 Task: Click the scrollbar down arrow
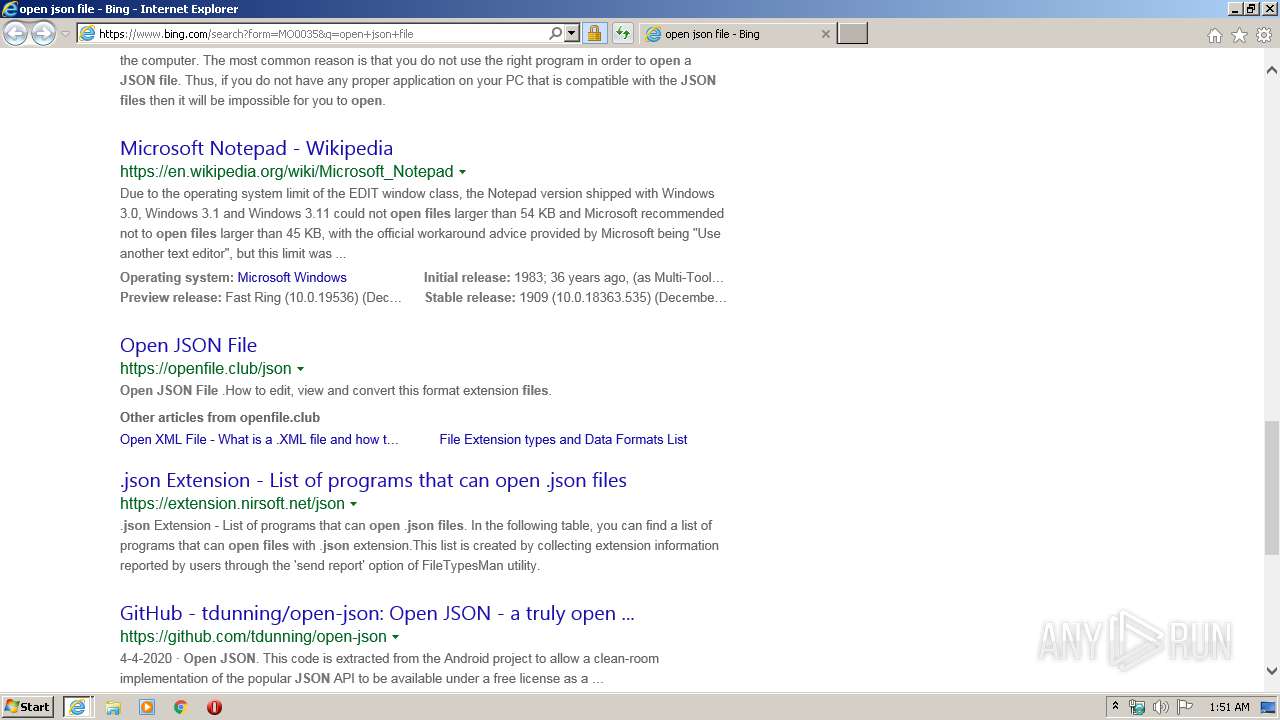click(x=1271, y=671)
